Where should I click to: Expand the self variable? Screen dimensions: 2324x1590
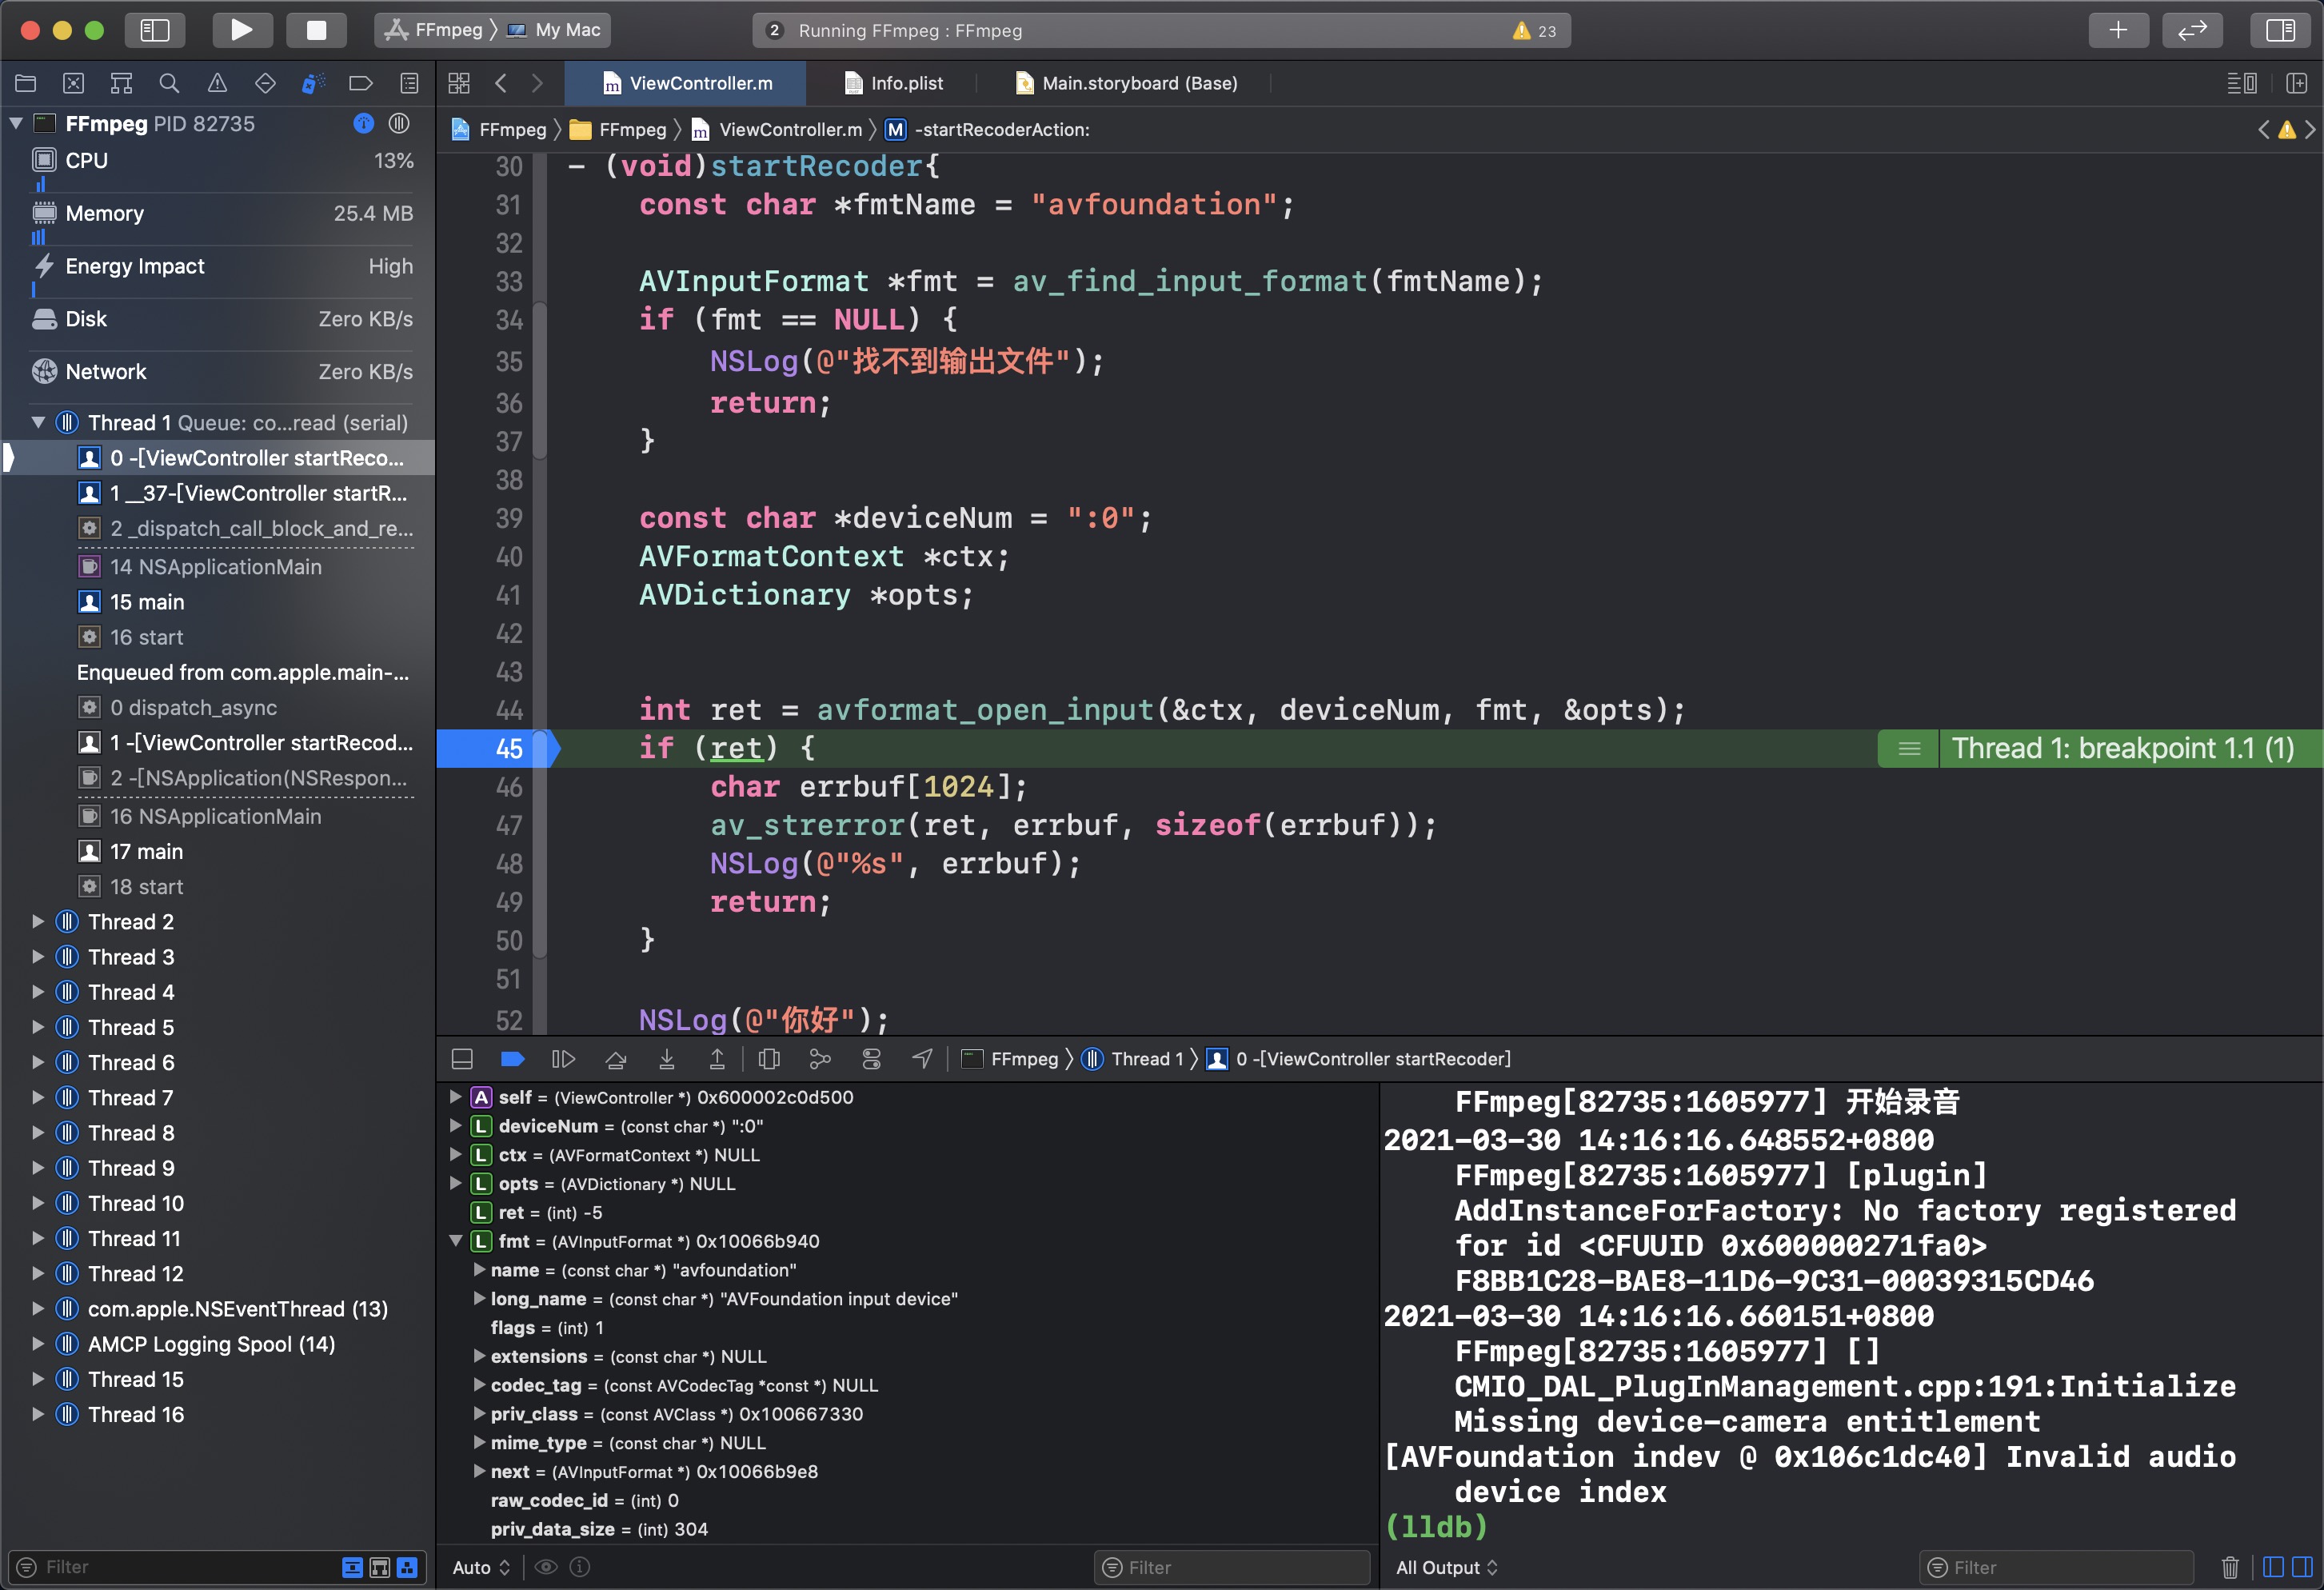coord(456,1097)
